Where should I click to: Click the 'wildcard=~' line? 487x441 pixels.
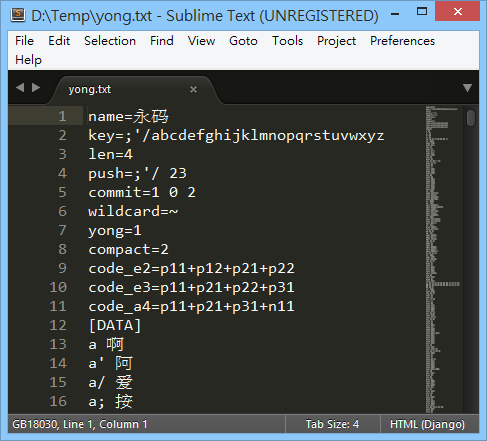[133, 211]
